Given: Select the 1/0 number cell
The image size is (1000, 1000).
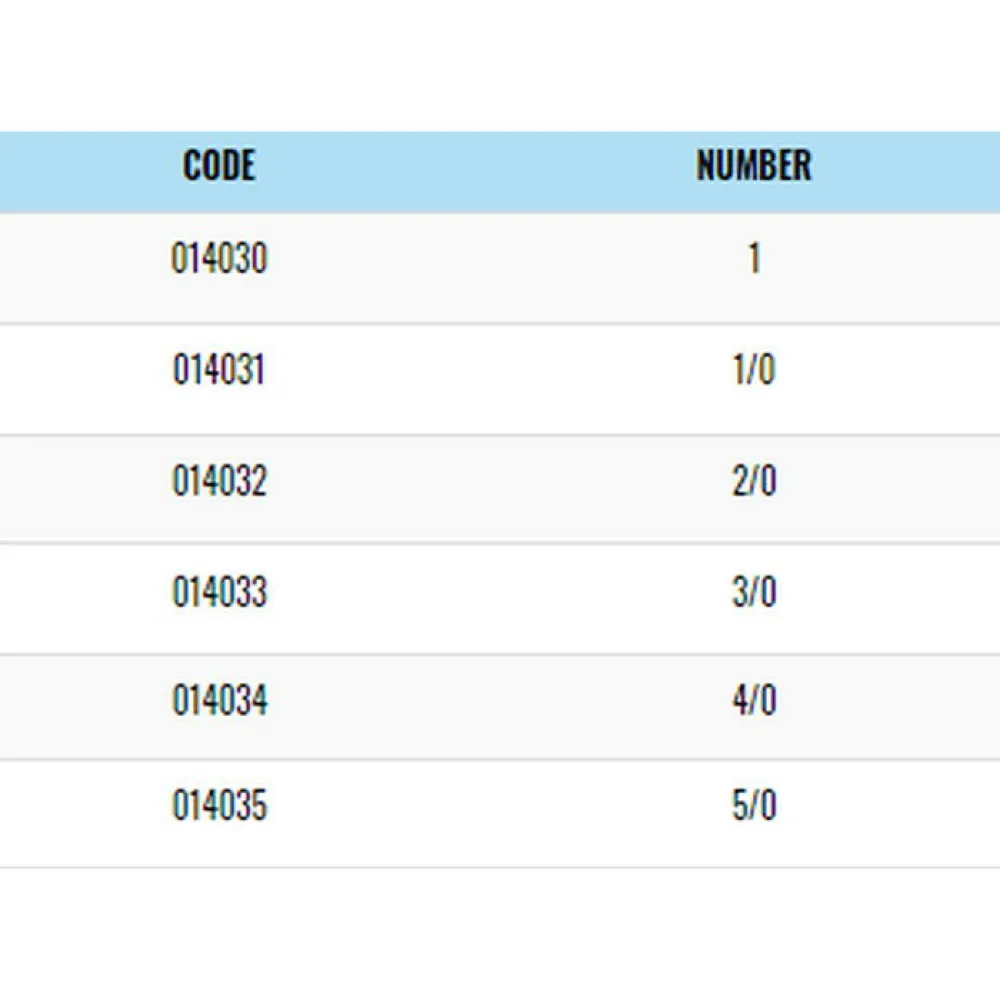Looking at the screenshot, I should (x=753, y=371).
